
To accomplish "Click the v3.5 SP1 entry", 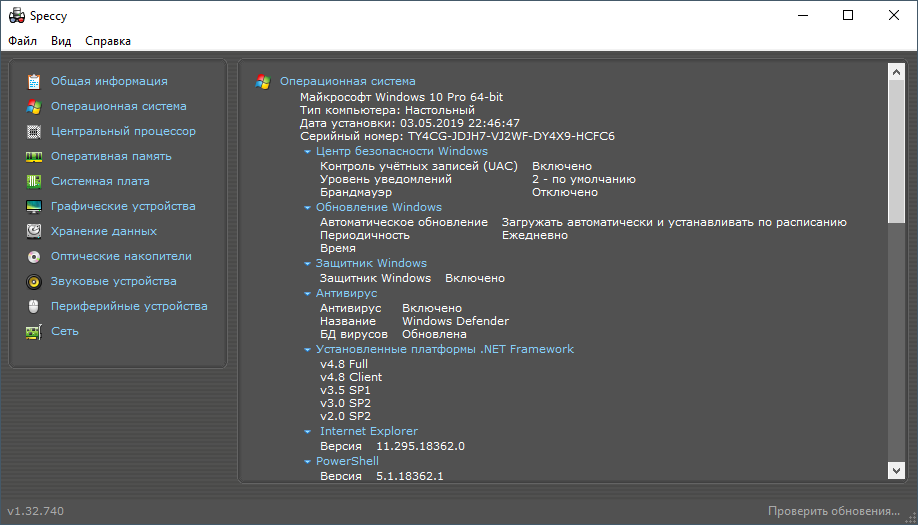I will tap(345, 390).
